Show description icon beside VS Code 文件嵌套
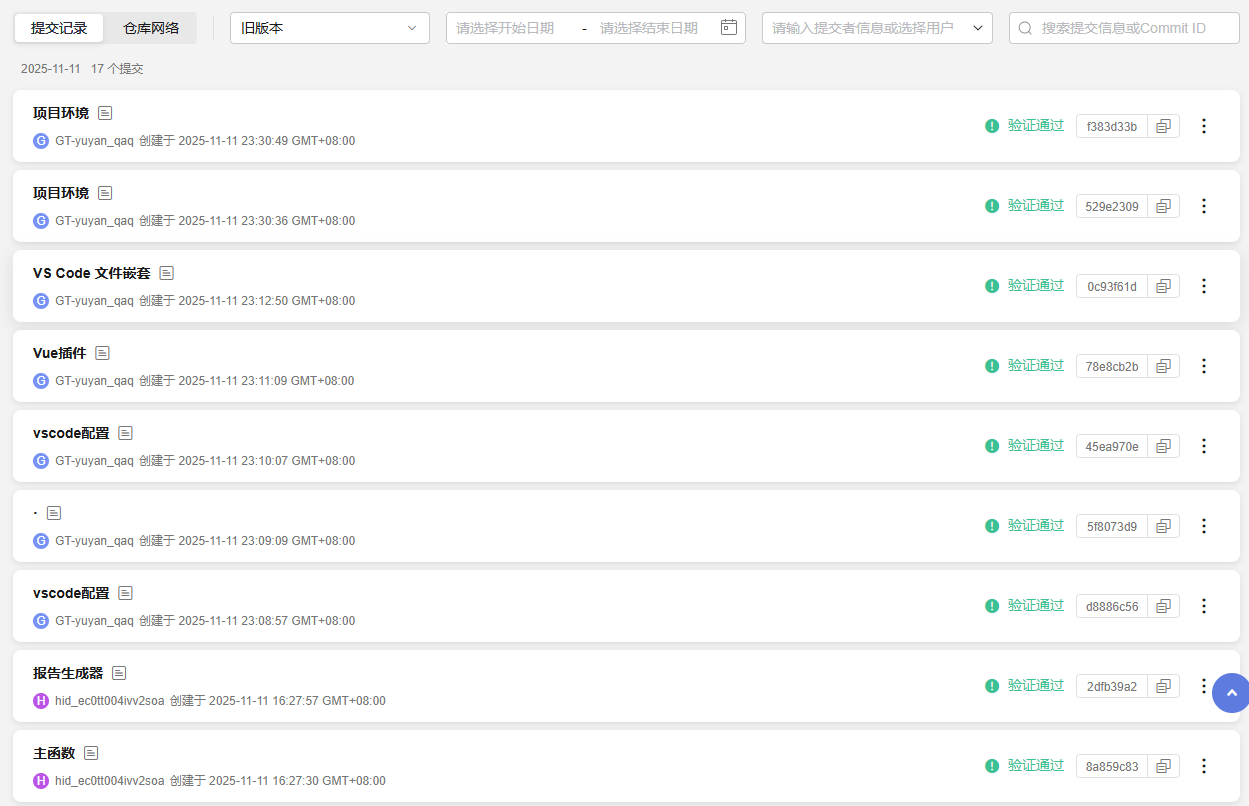The image size is (1249, 806). click(167, 273)
